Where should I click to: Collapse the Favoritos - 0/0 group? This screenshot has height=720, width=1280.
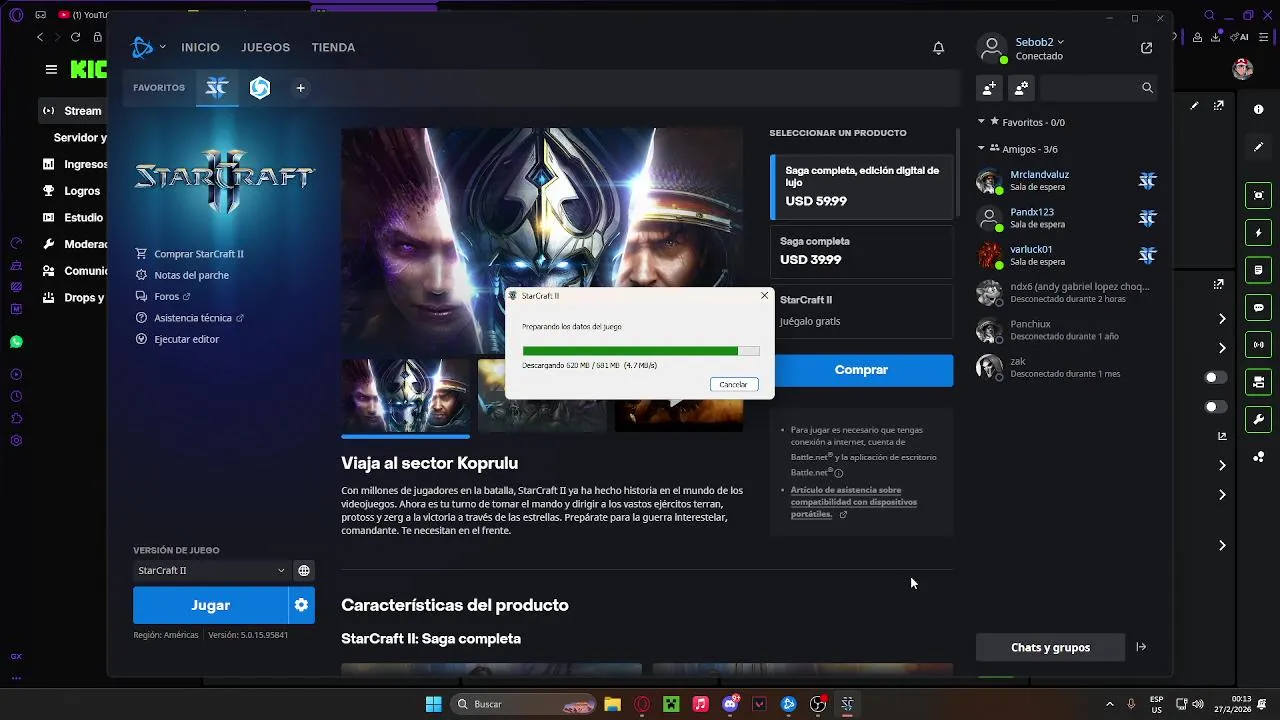981,121
